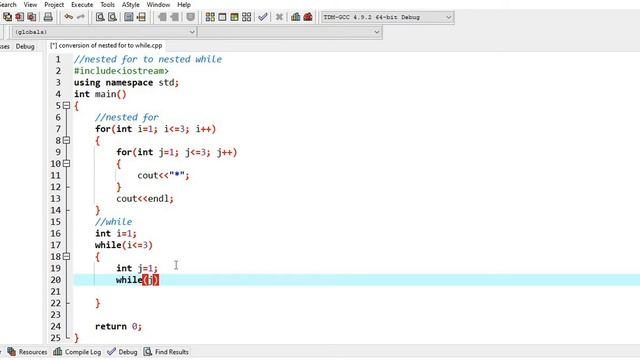Collapse the while block fold at line 18

click(x=67, y=256)
